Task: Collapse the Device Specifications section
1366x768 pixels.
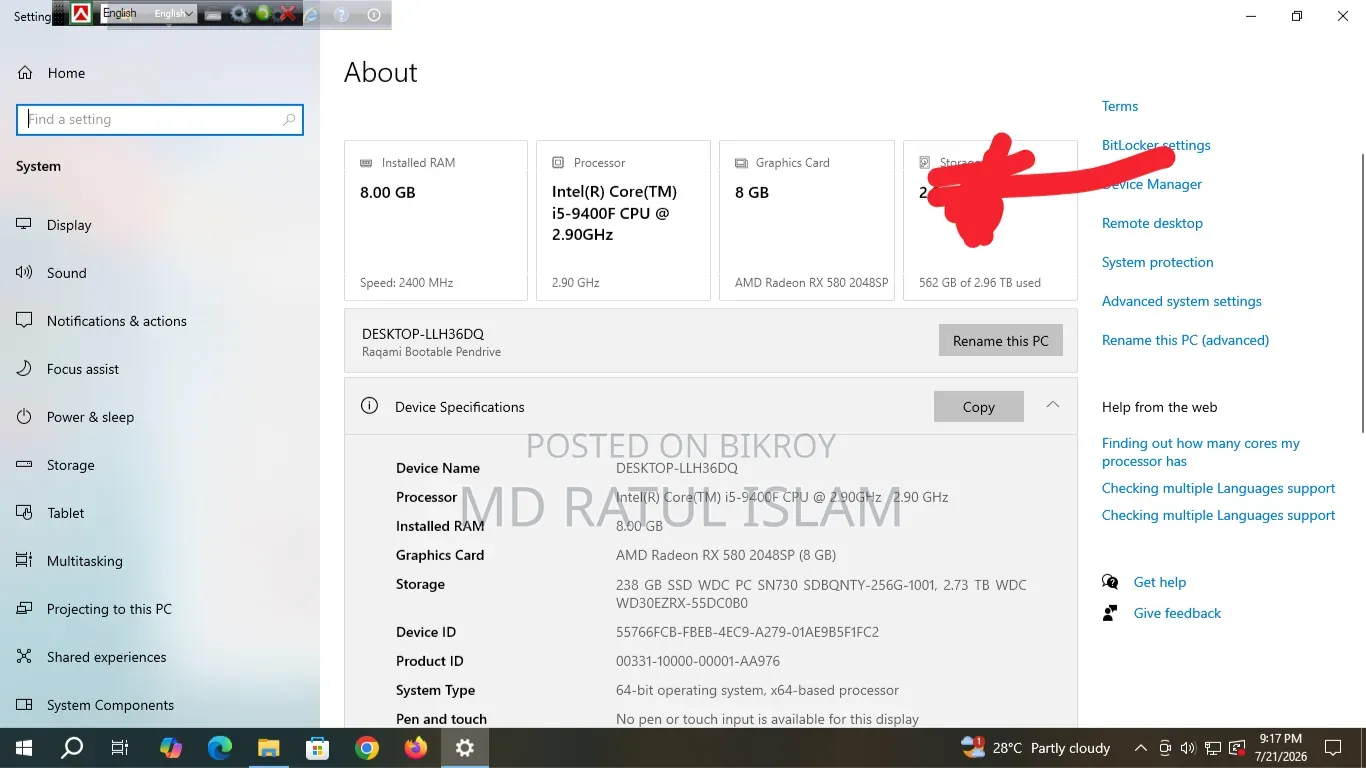Action: [x=1052, y=405]
